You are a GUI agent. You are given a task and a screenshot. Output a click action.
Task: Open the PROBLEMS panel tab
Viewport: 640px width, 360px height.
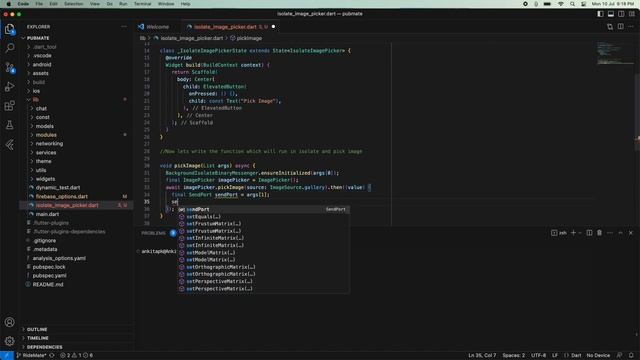153,233
